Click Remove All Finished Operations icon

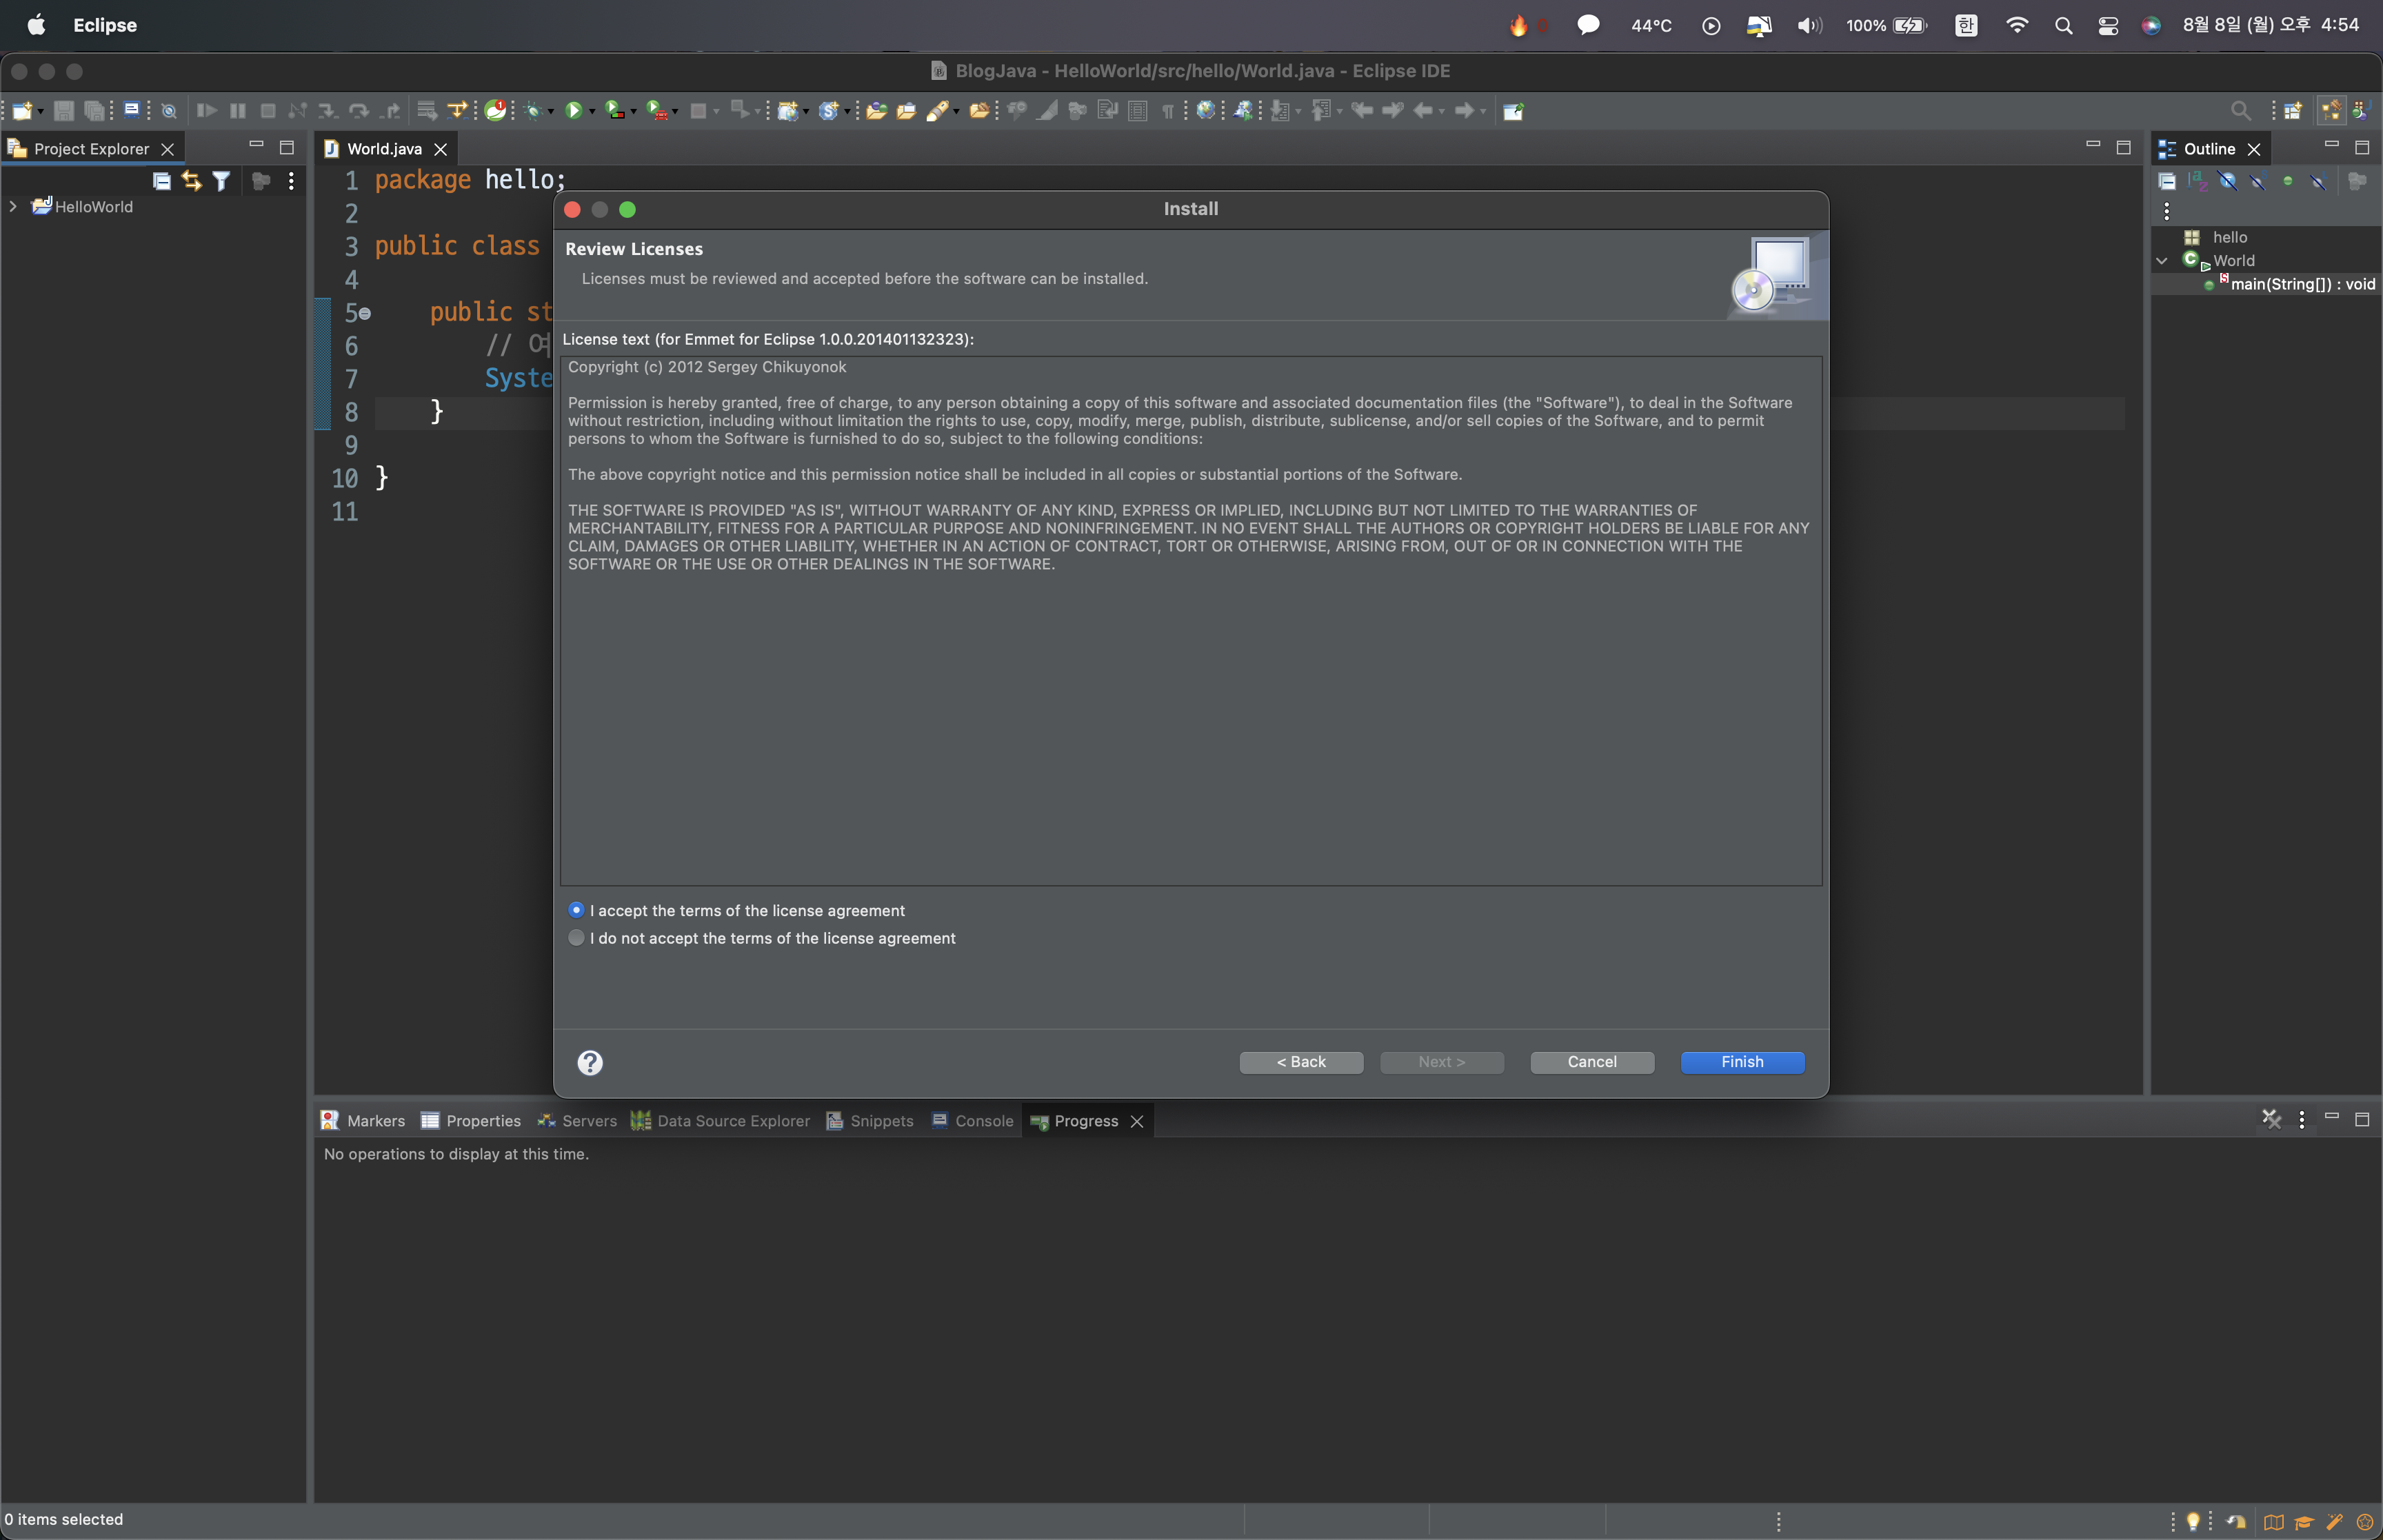click(2271, 1119)
